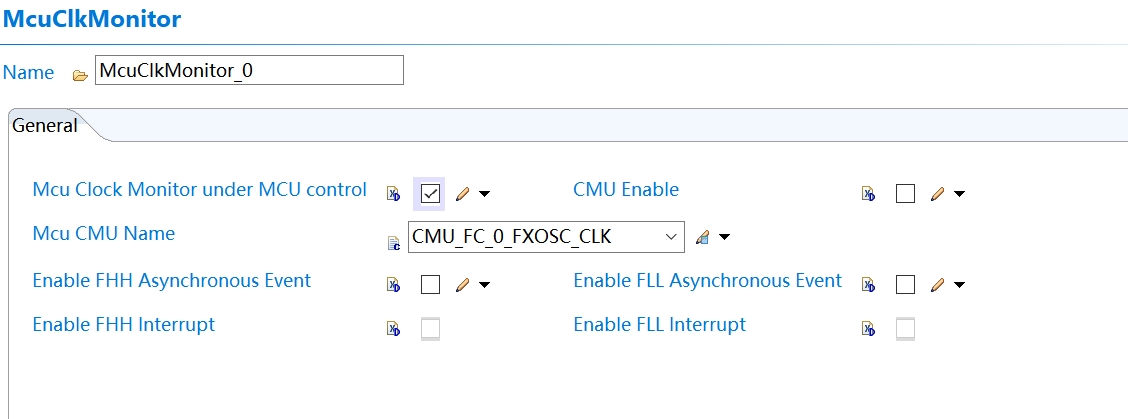Tick Enable FLL Asynchronous Event checkbox
The image size is (1128, 419).
pos(905,285)
